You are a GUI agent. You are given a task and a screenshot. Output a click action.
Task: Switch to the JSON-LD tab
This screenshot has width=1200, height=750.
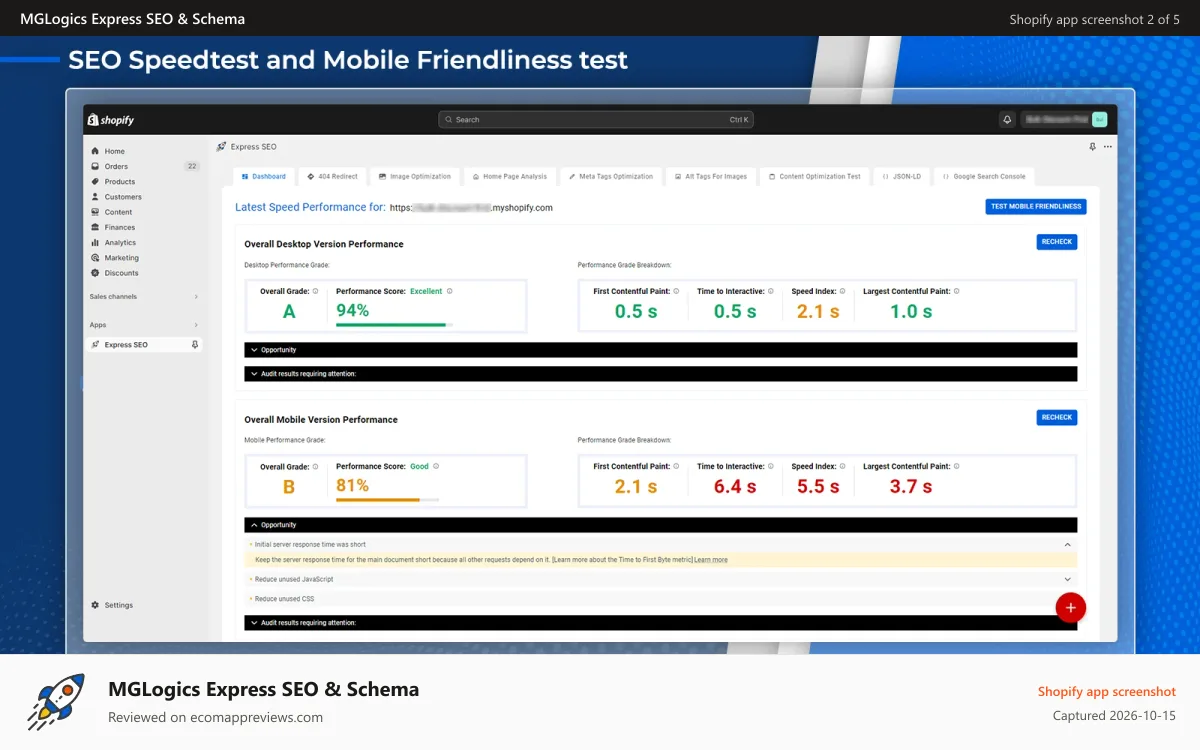point(901,176)
